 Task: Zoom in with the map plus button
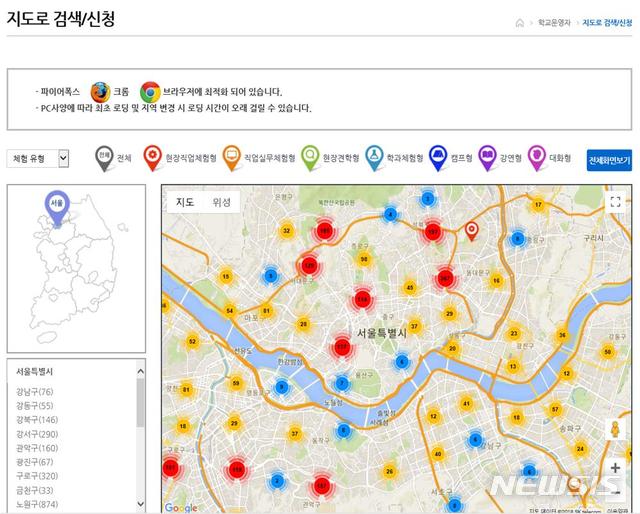pyautogui.click(x=615, y=468)
